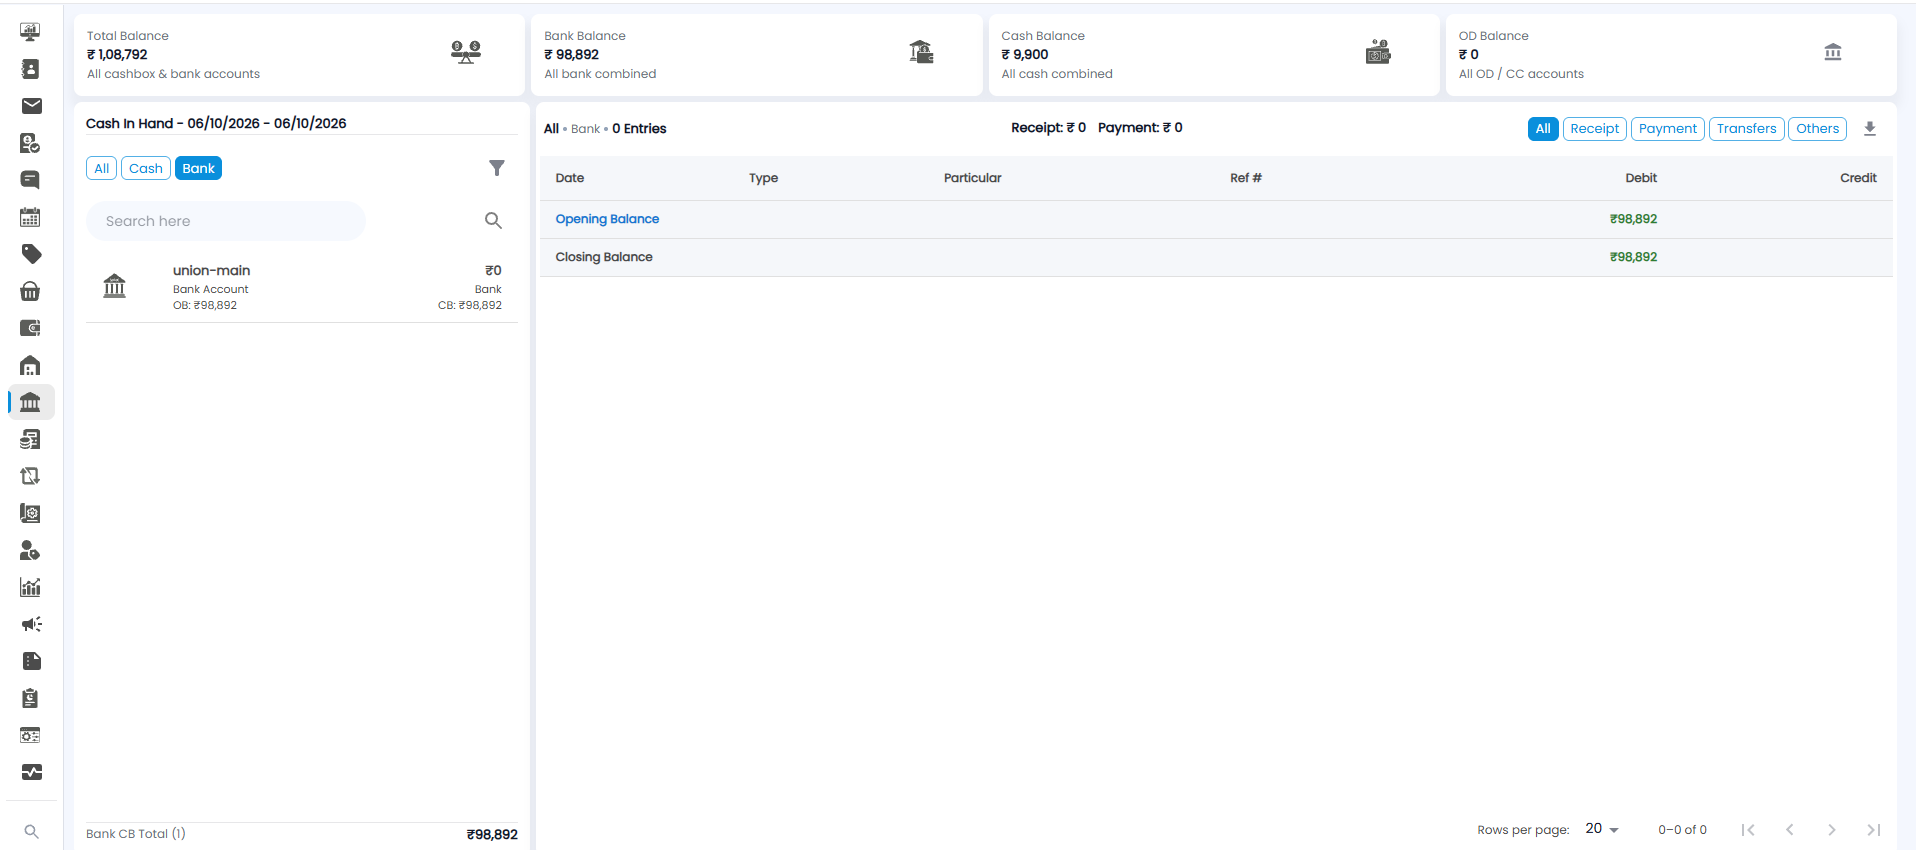1916x850 pixels.
Task: Click the magnifier icon beside Search here
Action: point(493,221)
